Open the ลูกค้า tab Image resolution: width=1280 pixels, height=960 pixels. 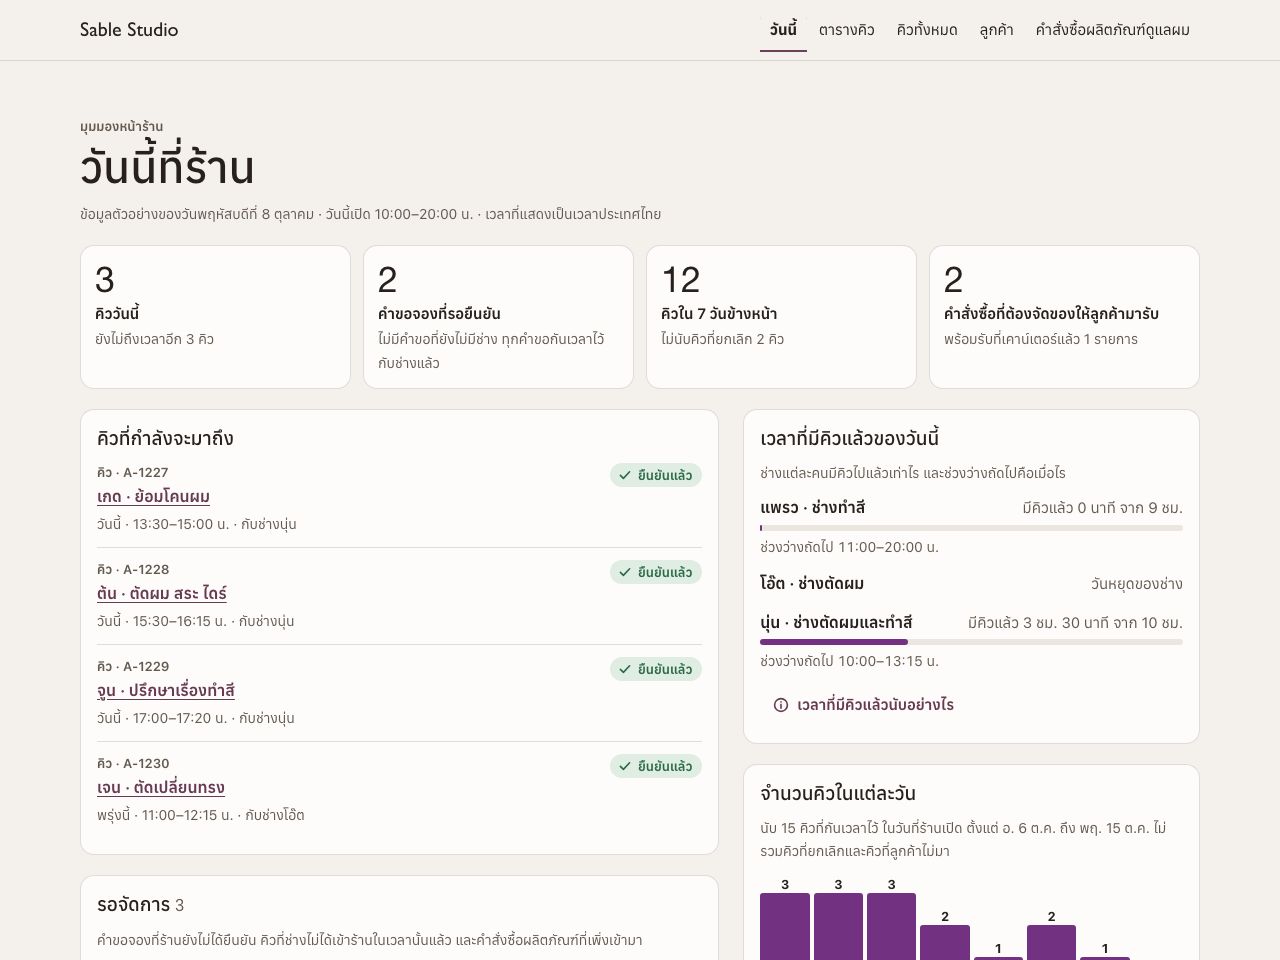pos(996,30)
